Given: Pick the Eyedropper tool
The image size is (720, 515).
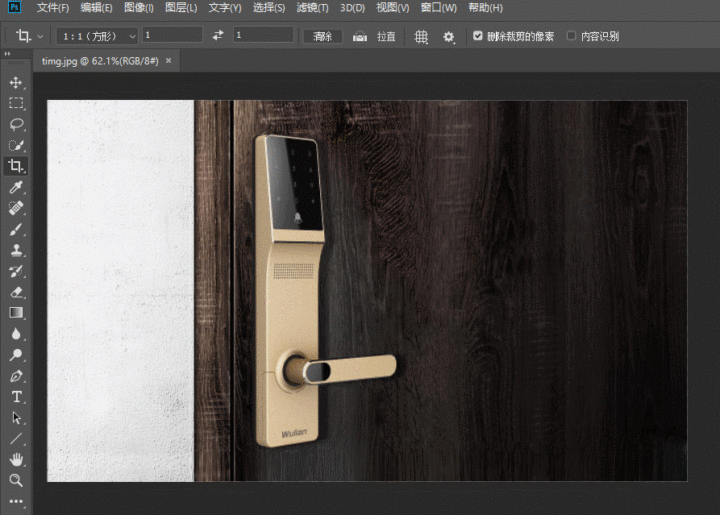Looking at the screenshot, I should [x=16, y=187].
